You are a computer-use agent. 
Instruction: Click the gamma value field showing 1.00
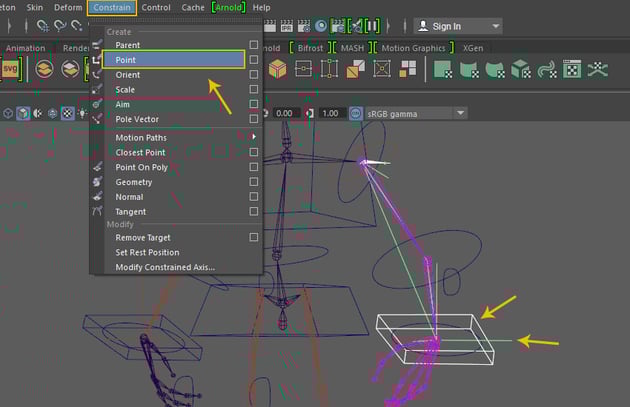(331, 113)
